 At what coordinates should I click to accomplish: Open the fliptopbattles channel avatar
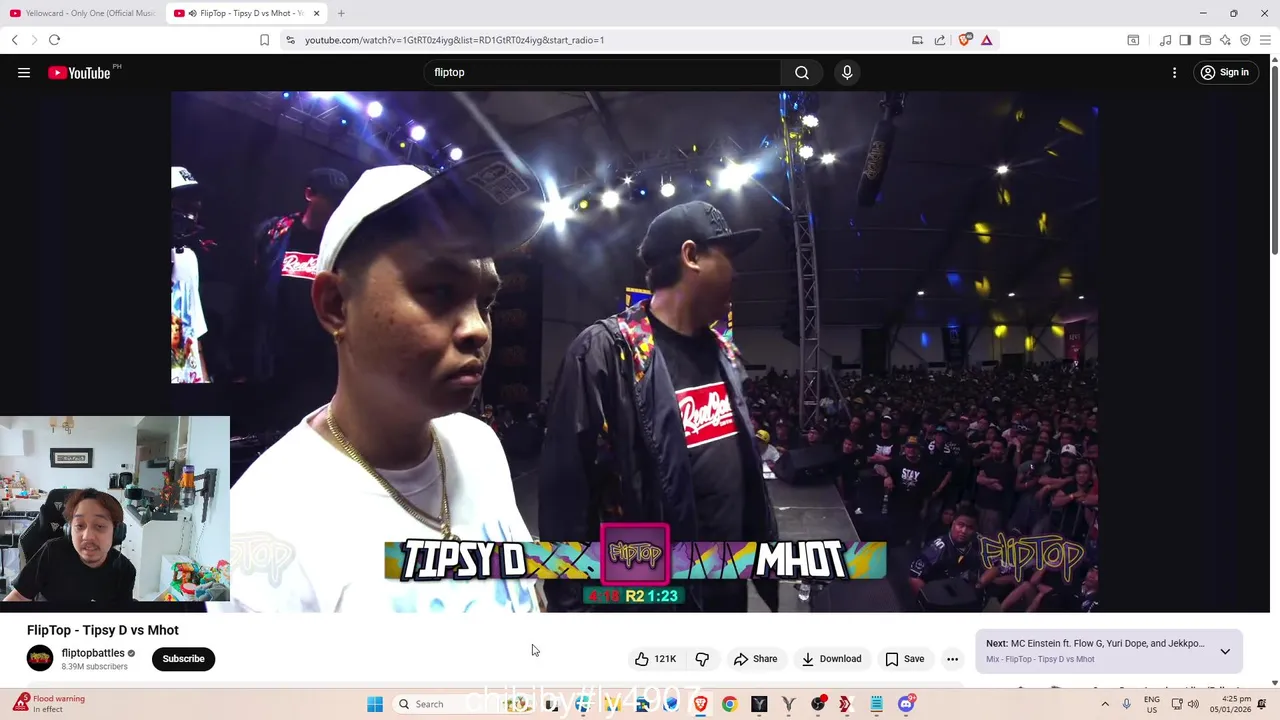(40, 658)
